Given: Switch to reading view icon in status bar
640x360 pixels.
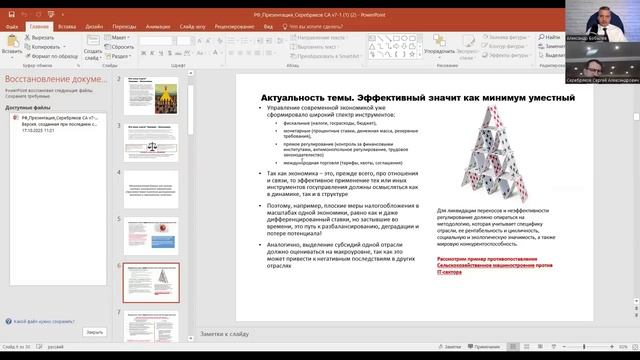Looking at the screenshot, I should [540, 347].
